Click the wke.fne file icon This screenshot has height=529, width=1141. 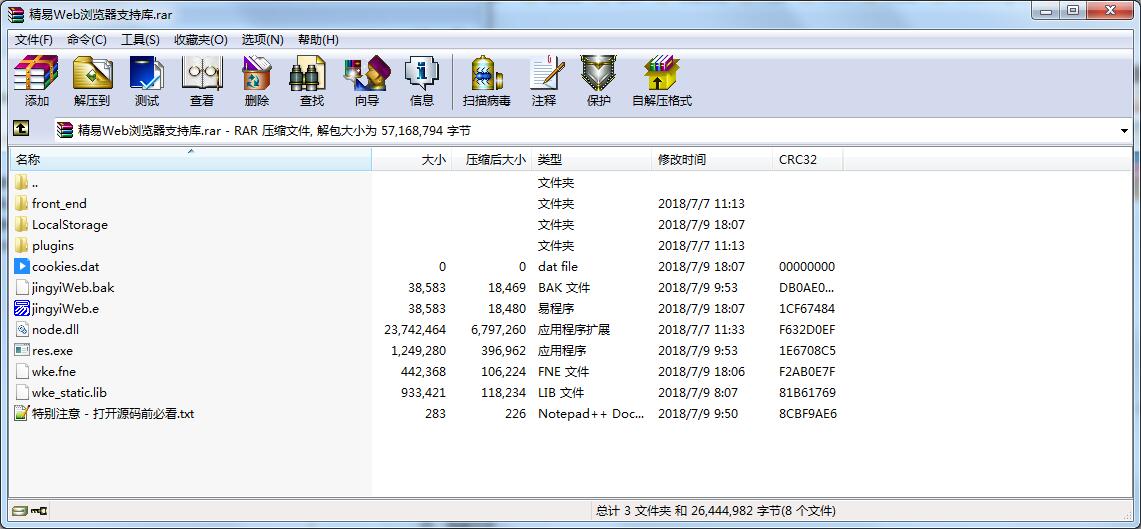(x=22, y=371)
